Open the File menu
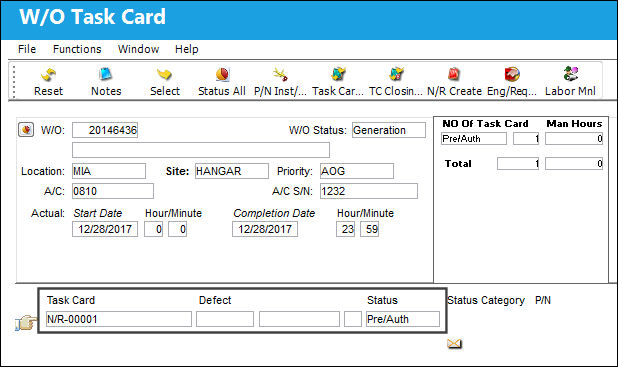Screen dimensions: 618x367 pos(27,49)
